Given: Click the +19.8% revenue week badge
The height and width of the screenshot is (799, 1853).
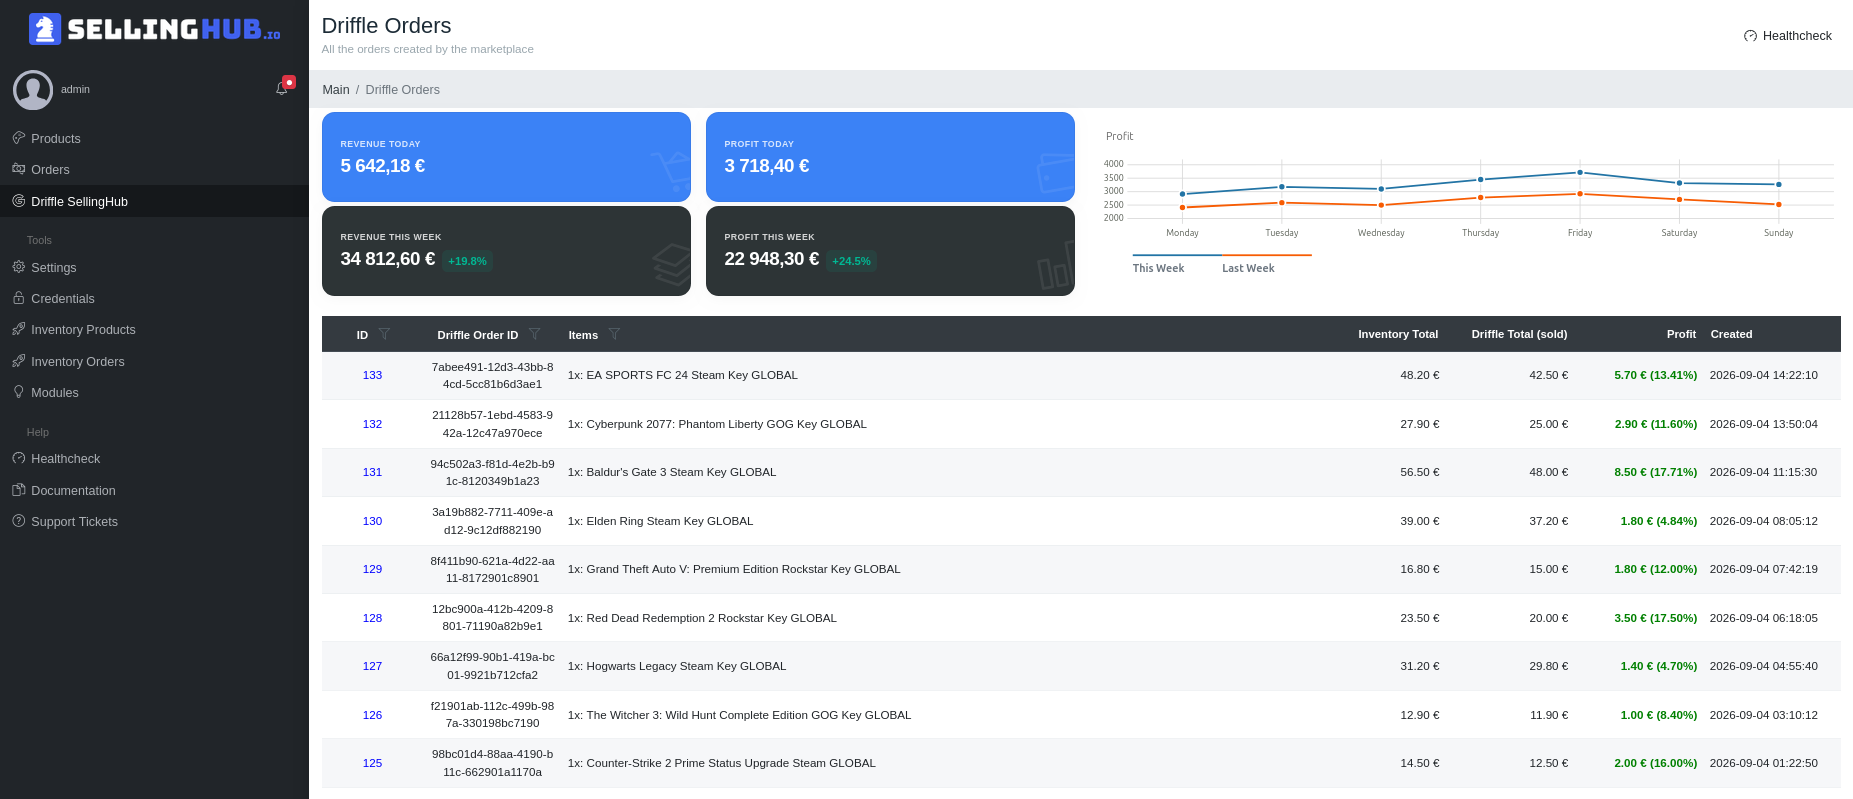Looking at the screenshot, I should tap(467, 261).
